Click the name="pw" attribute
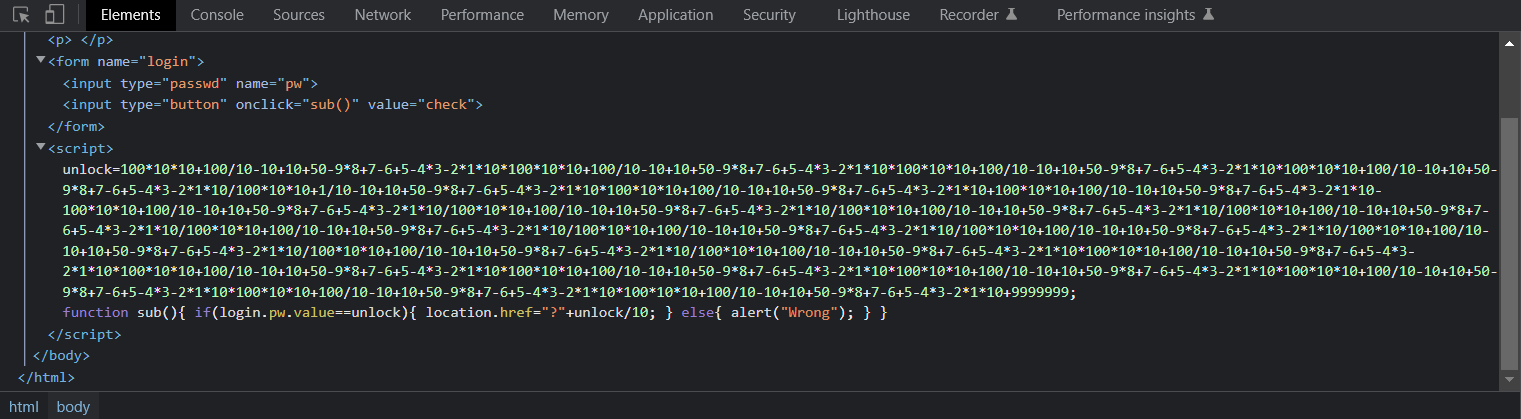The image size is (1521, 419). [x=272, y=83]
